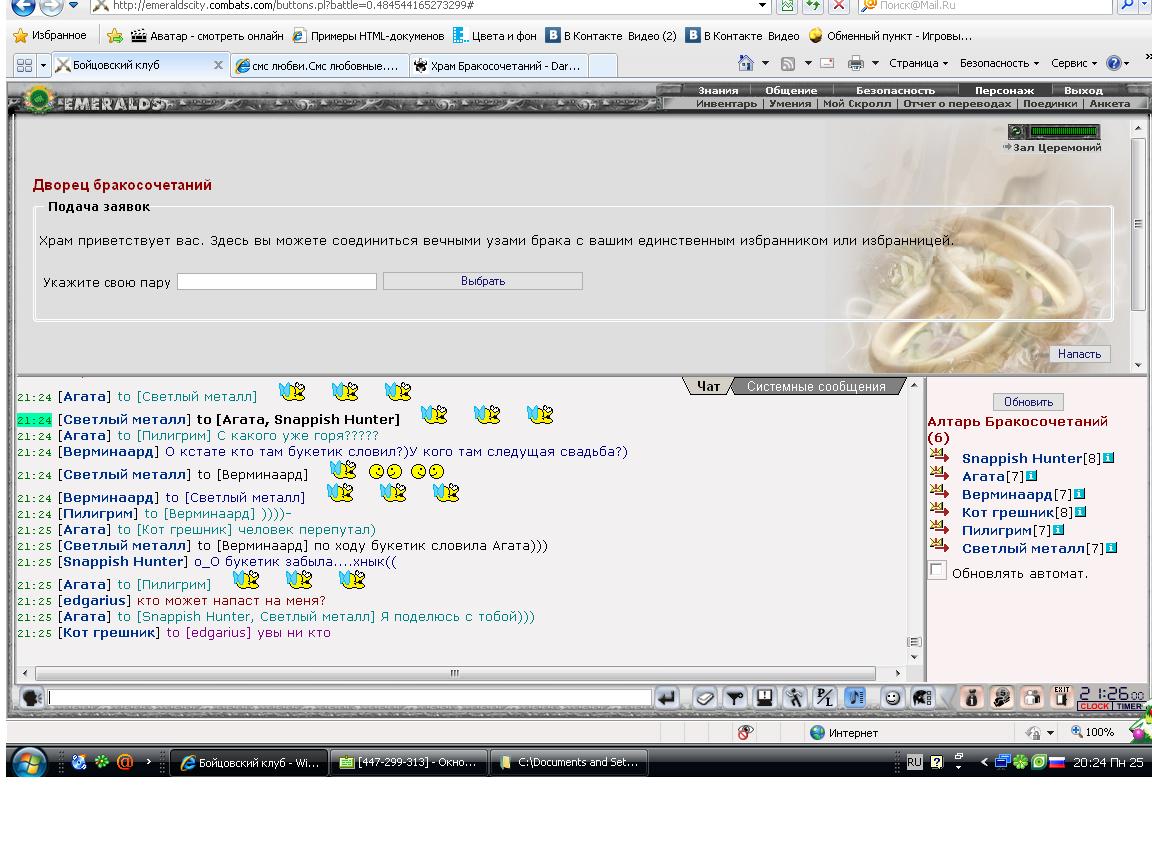Image resolution: width=1152 pixels, height=864 pixels.
Task: Open the Анкета link
Action: (x=1109, y=104)
